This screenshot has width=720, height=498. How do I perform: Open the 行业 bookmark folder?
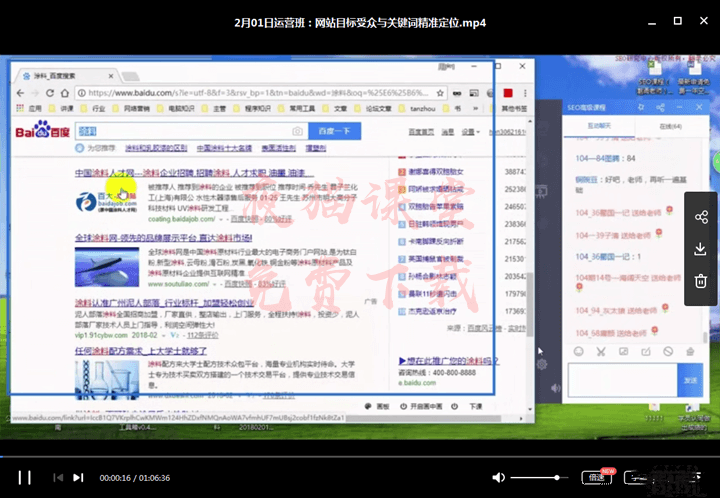pos(93,108)
